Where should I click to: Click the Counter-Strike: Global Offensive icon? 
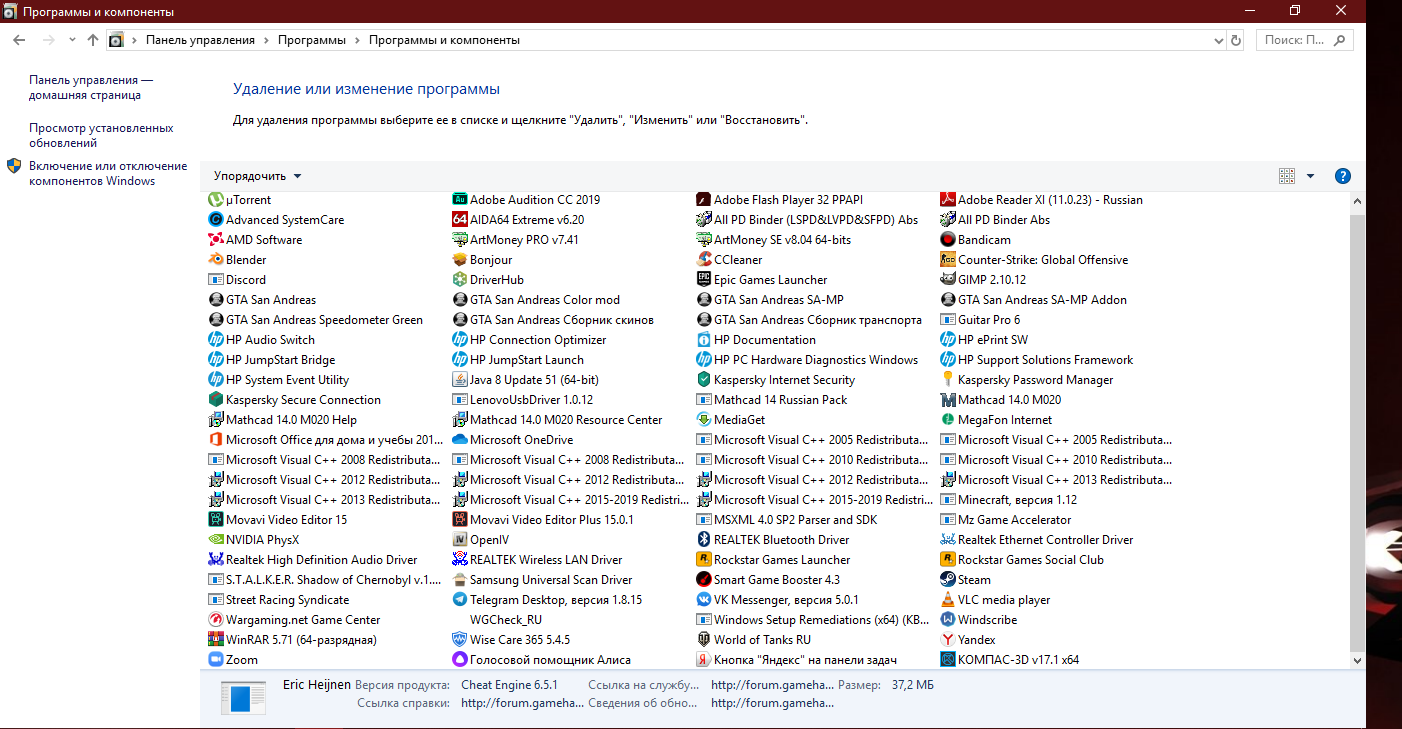tap(948, 260)
